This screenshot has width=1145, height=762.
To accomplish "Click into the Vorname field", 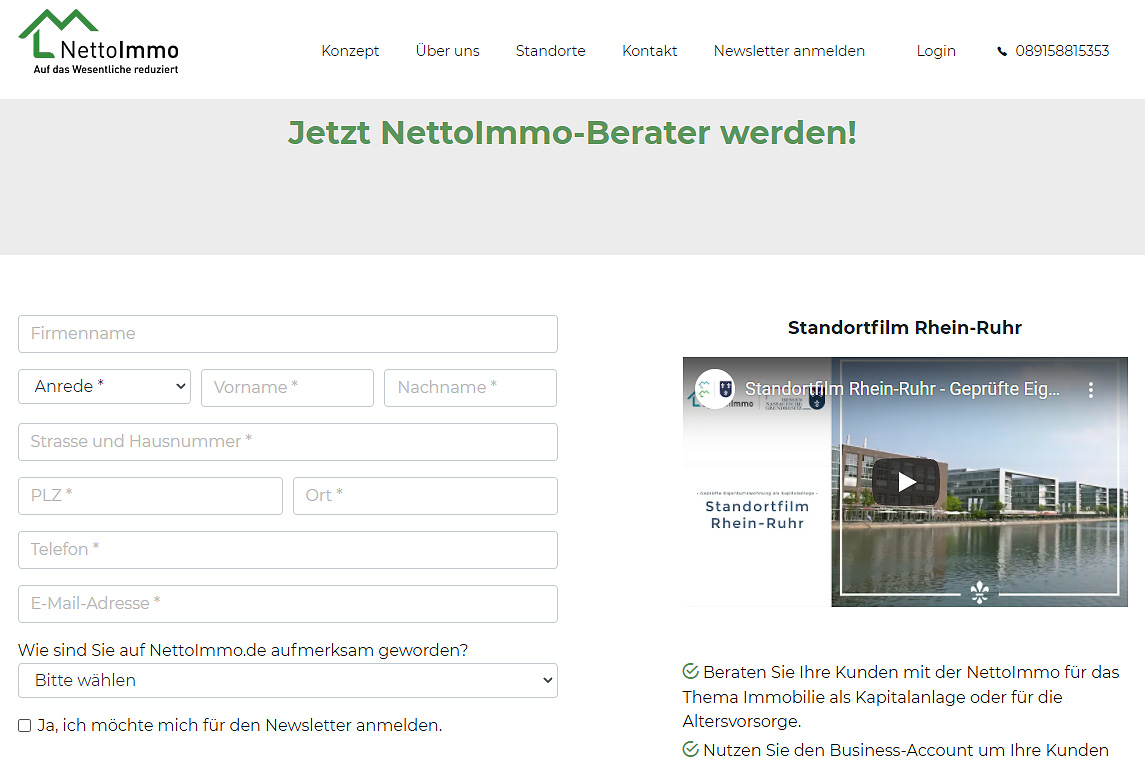I will coord(288,388).
